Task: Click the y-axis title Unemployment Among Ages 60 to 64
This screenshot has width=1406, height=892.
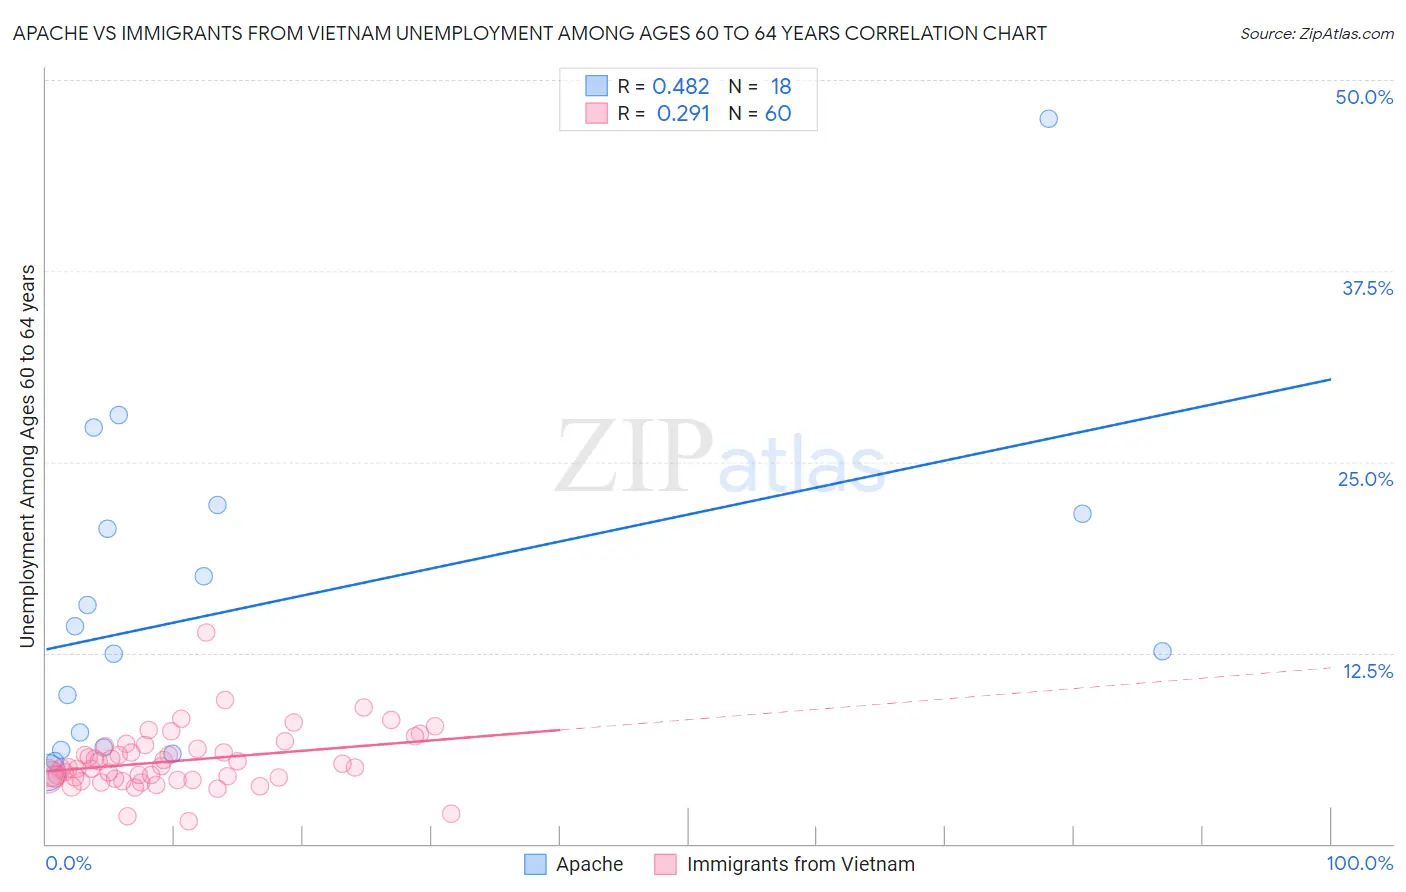Action: tap(27, 456)
